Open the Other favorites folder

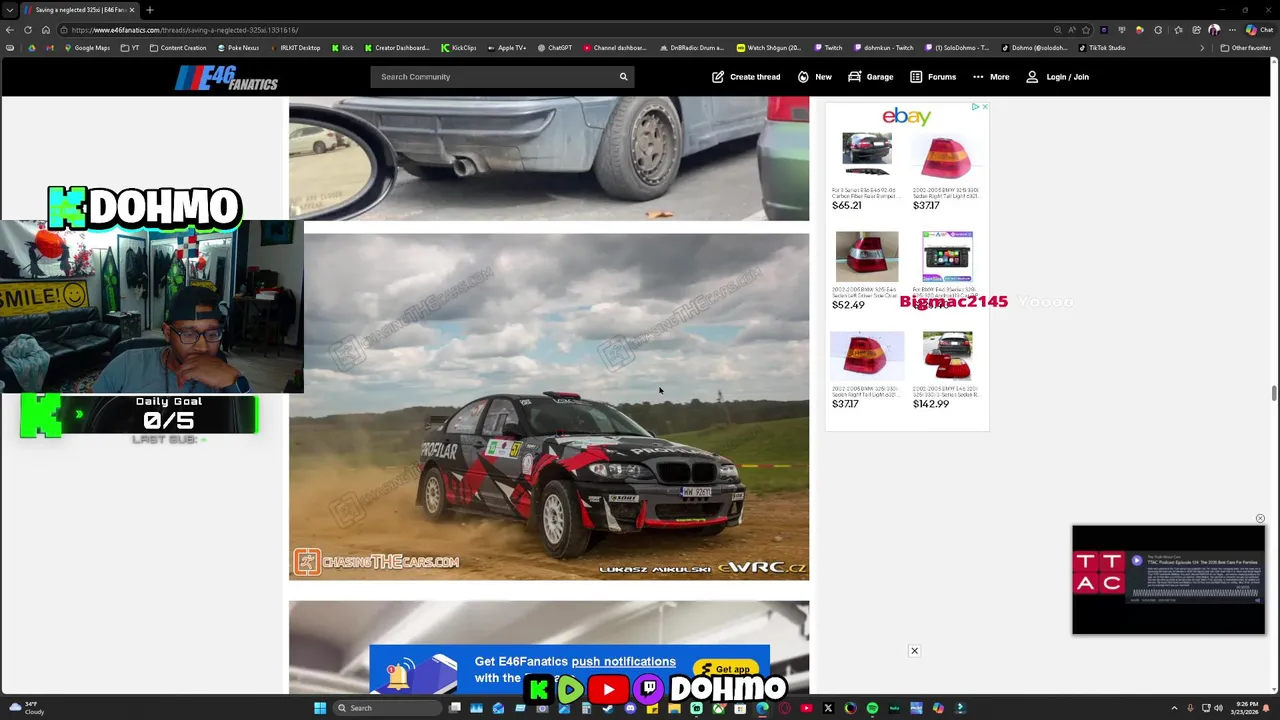[x=1245, y=48]
